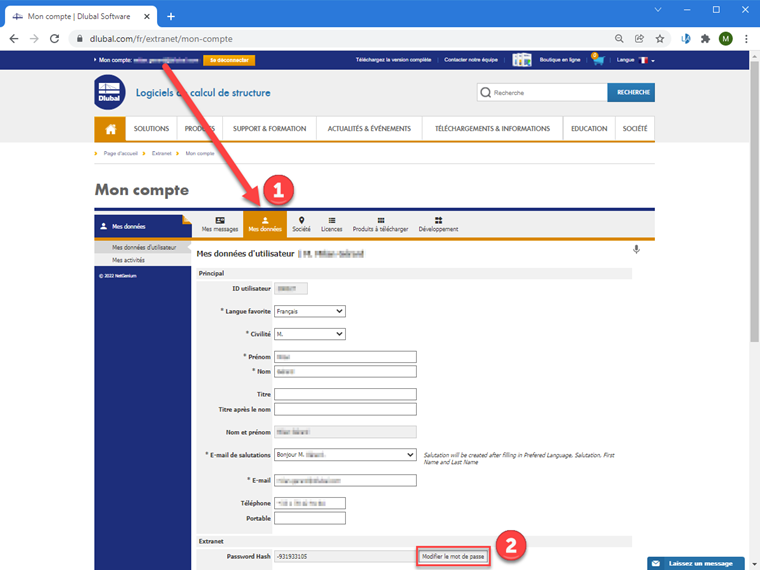The width and height of the screenshot is (760, 570).
Task: Switch to Mes messages tab
Action: (220, 224)
